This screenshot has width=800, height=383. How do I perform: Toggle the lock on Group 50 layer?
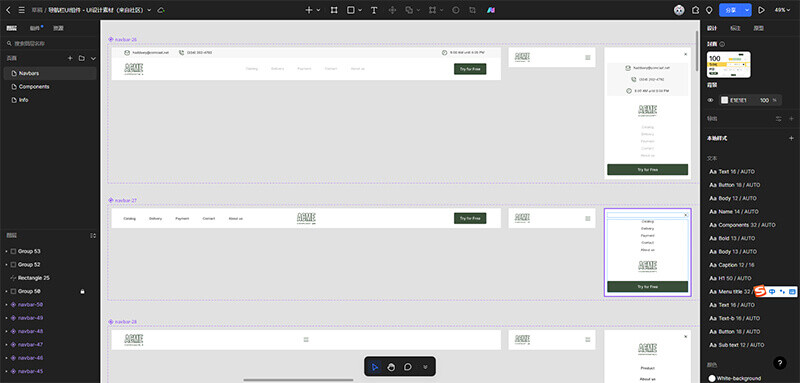(83, 291)
